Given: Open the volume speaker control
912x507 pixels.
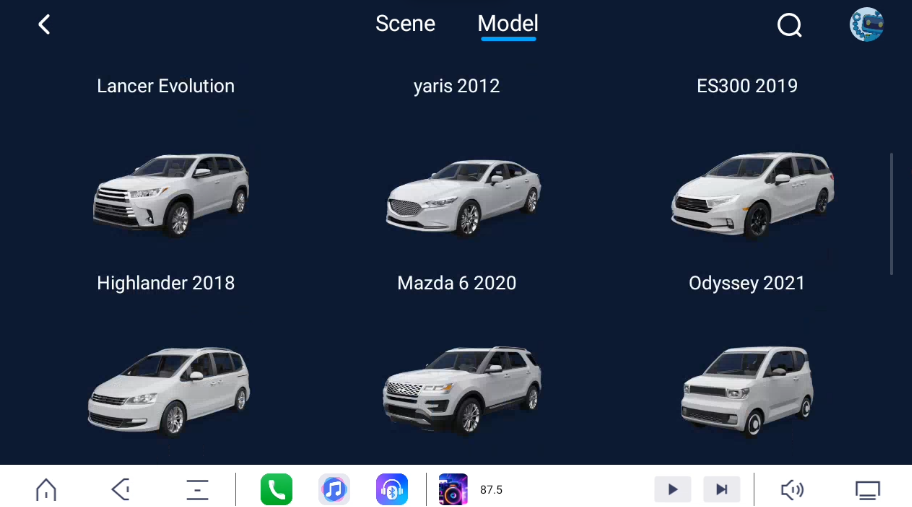Looking at the screenshot, I should point(792,490).
